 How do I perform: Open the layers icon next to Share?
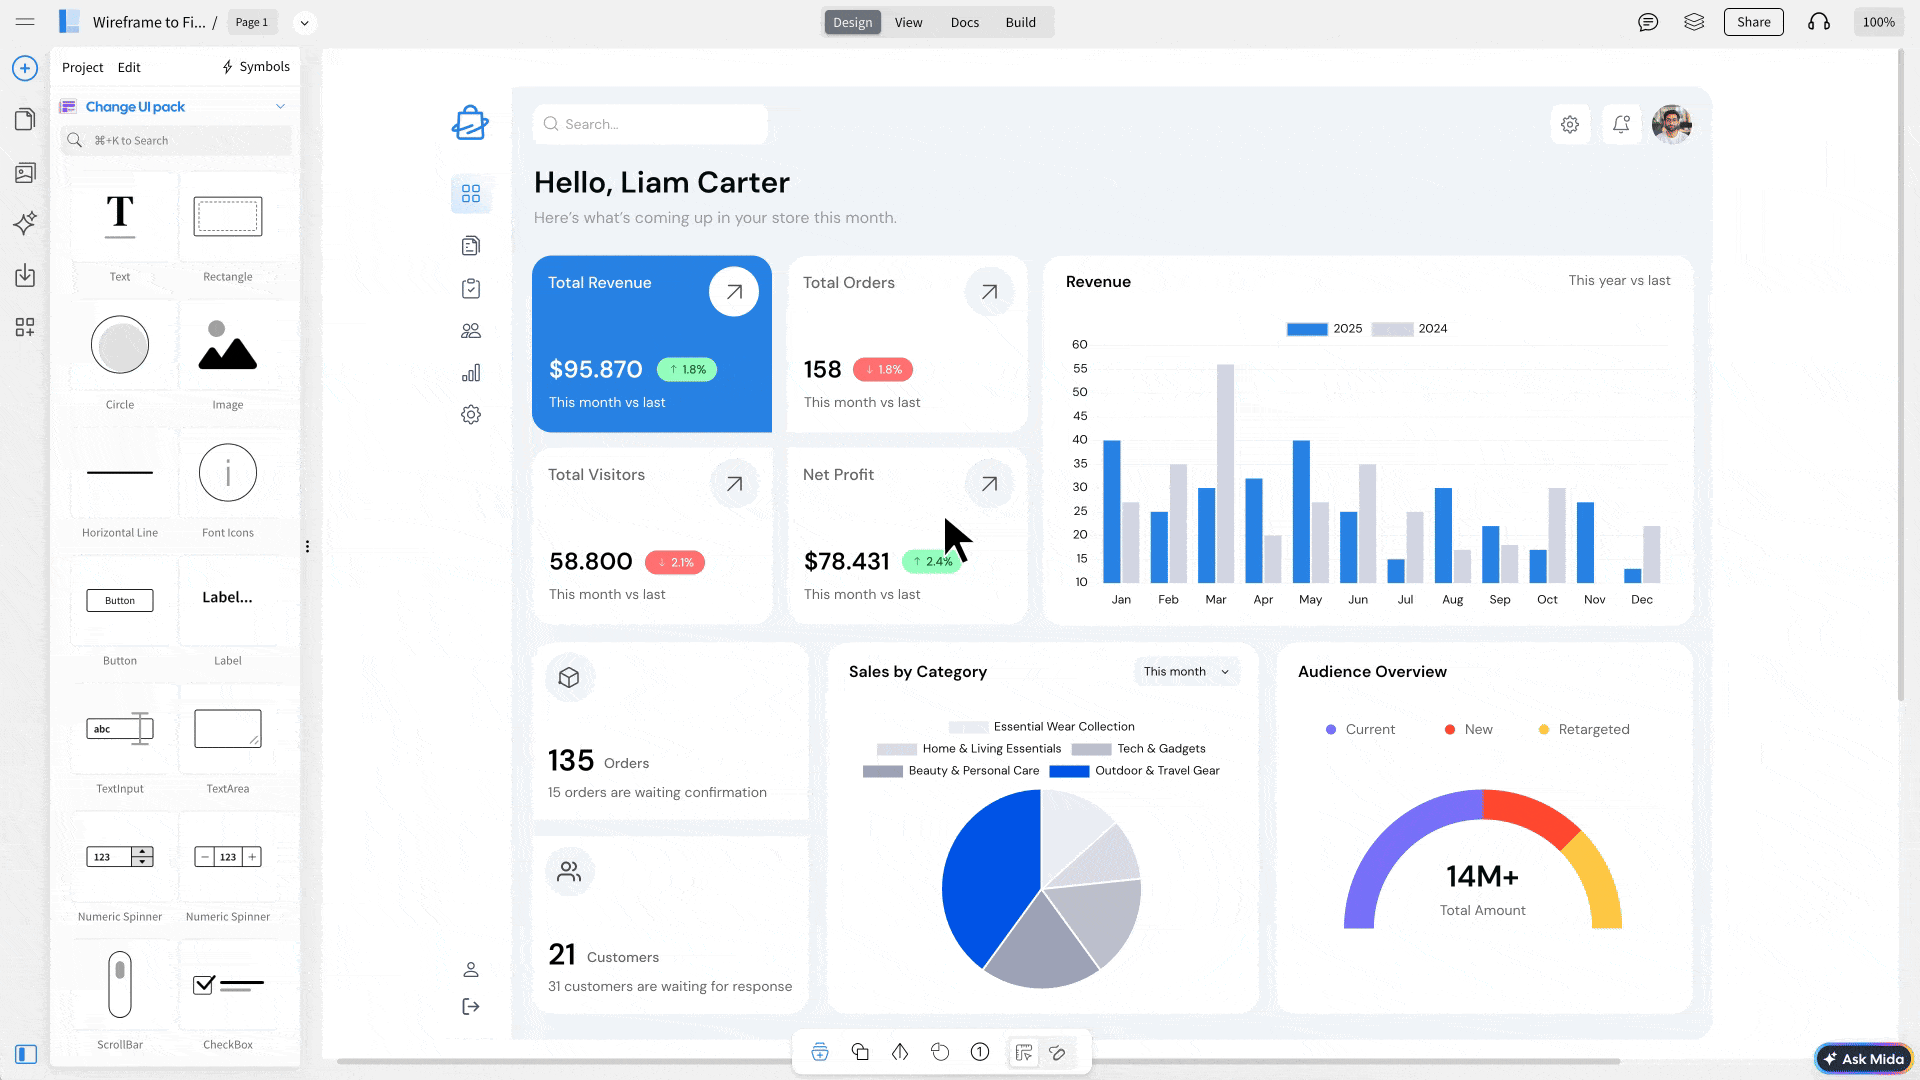pos(1694,21)
